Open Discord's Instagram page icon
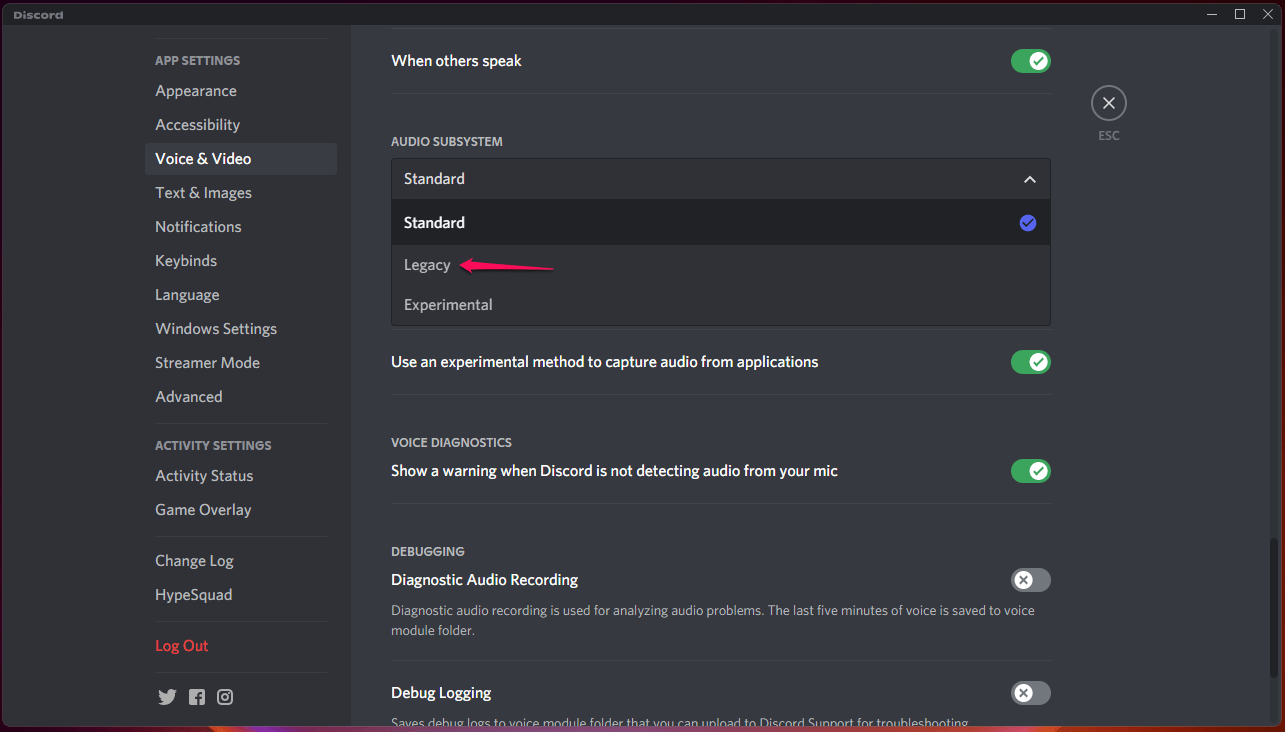The image size is (1285, 732). point(225,697)
